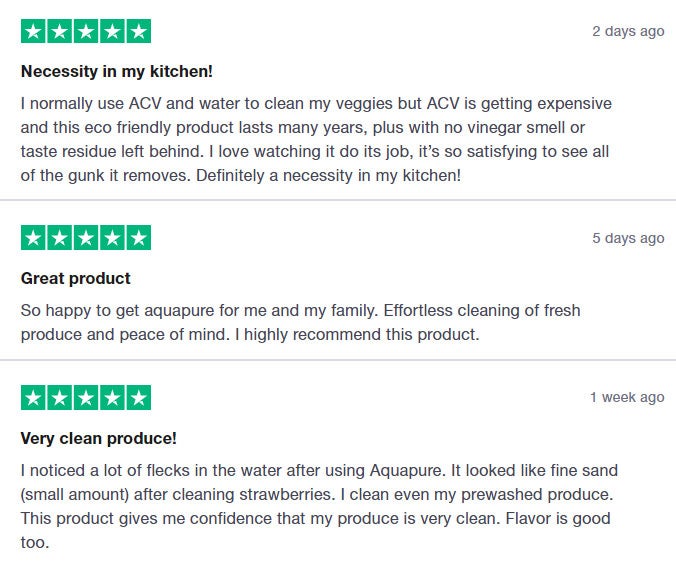Click the '1 week ago' timestamp

(x=627, y=397)
